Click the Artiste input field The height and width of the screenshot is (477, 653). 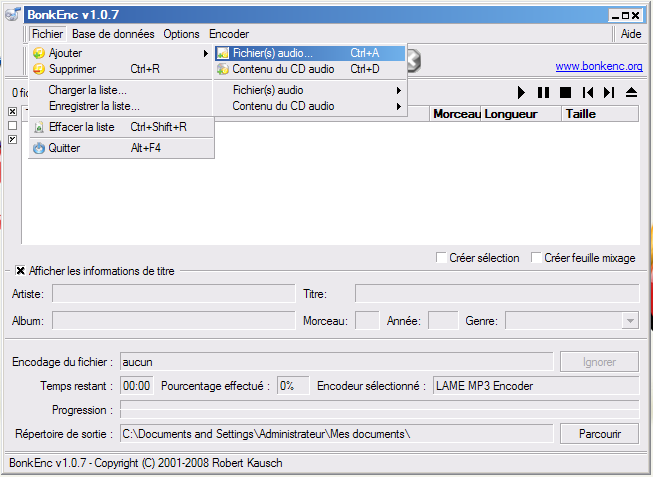[174, 294]
